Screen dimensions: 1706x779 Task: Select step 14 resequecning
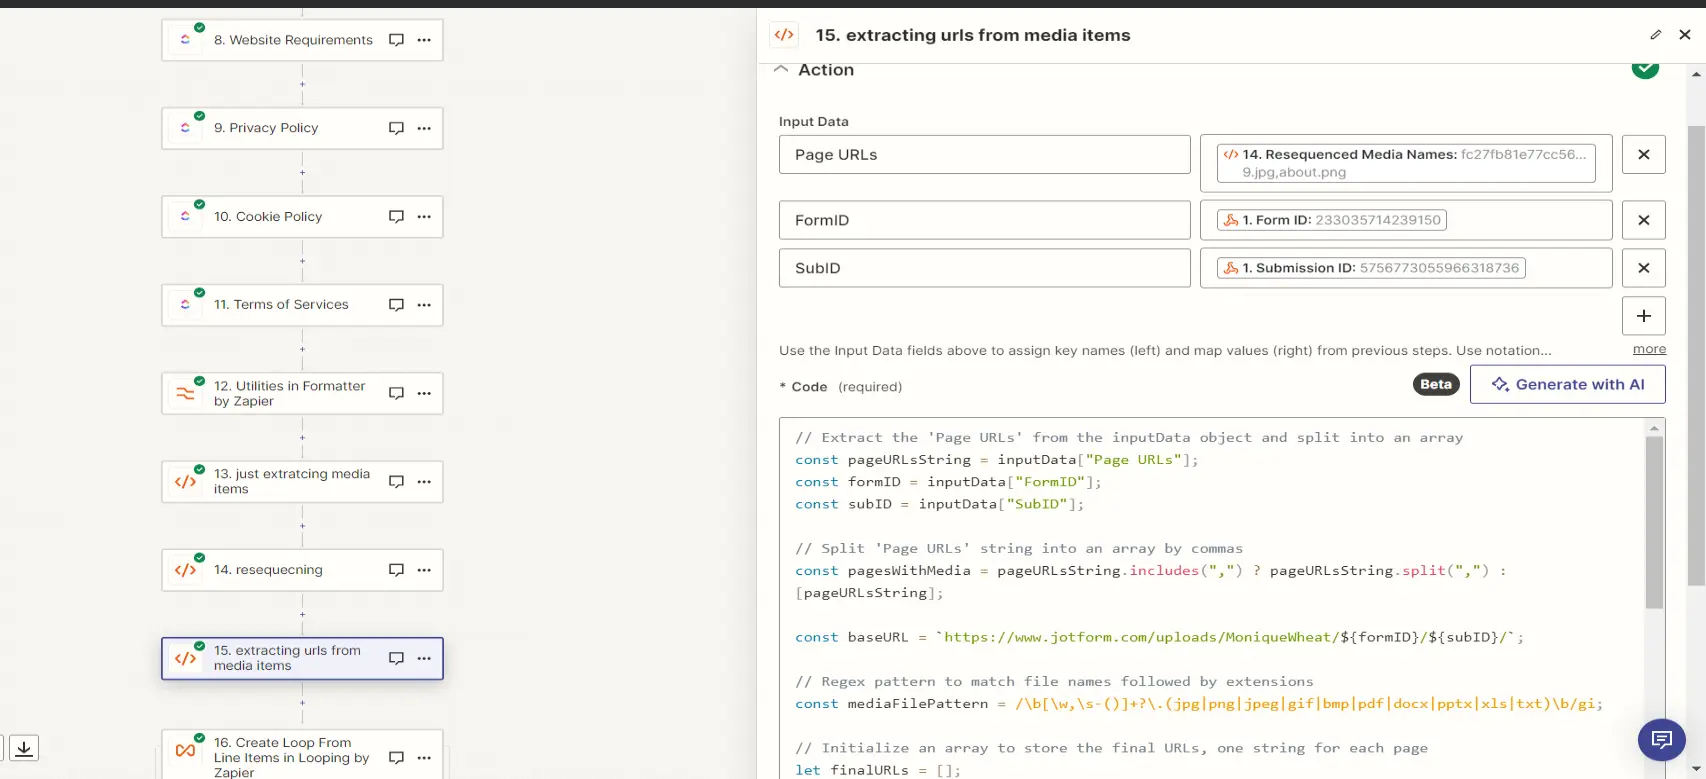(302, 569)
